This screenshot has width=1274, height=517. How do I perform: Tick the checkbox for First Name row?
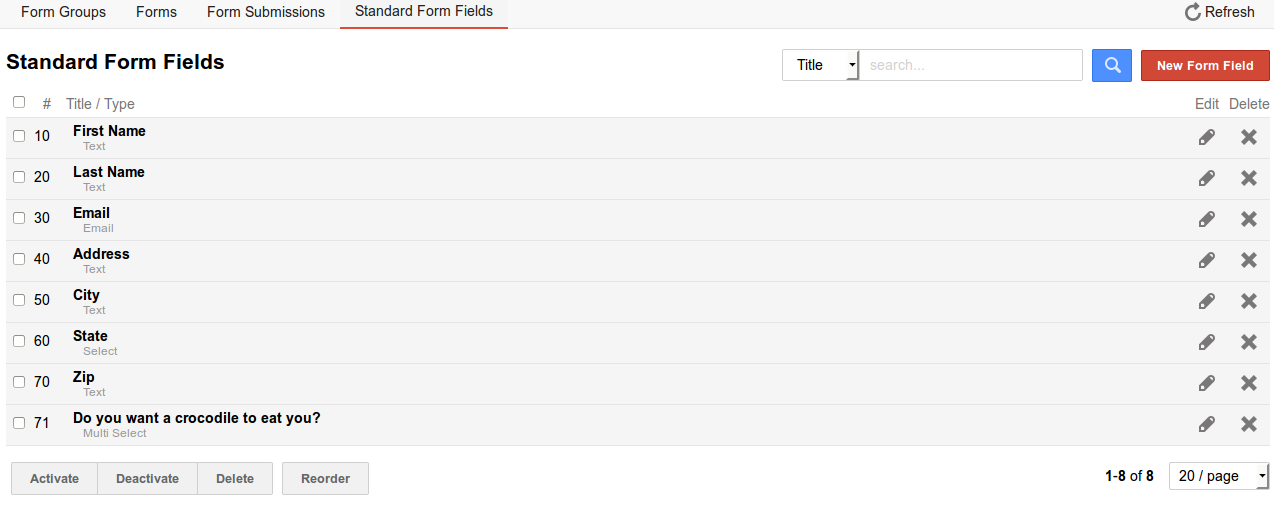(x=19, y=136)
